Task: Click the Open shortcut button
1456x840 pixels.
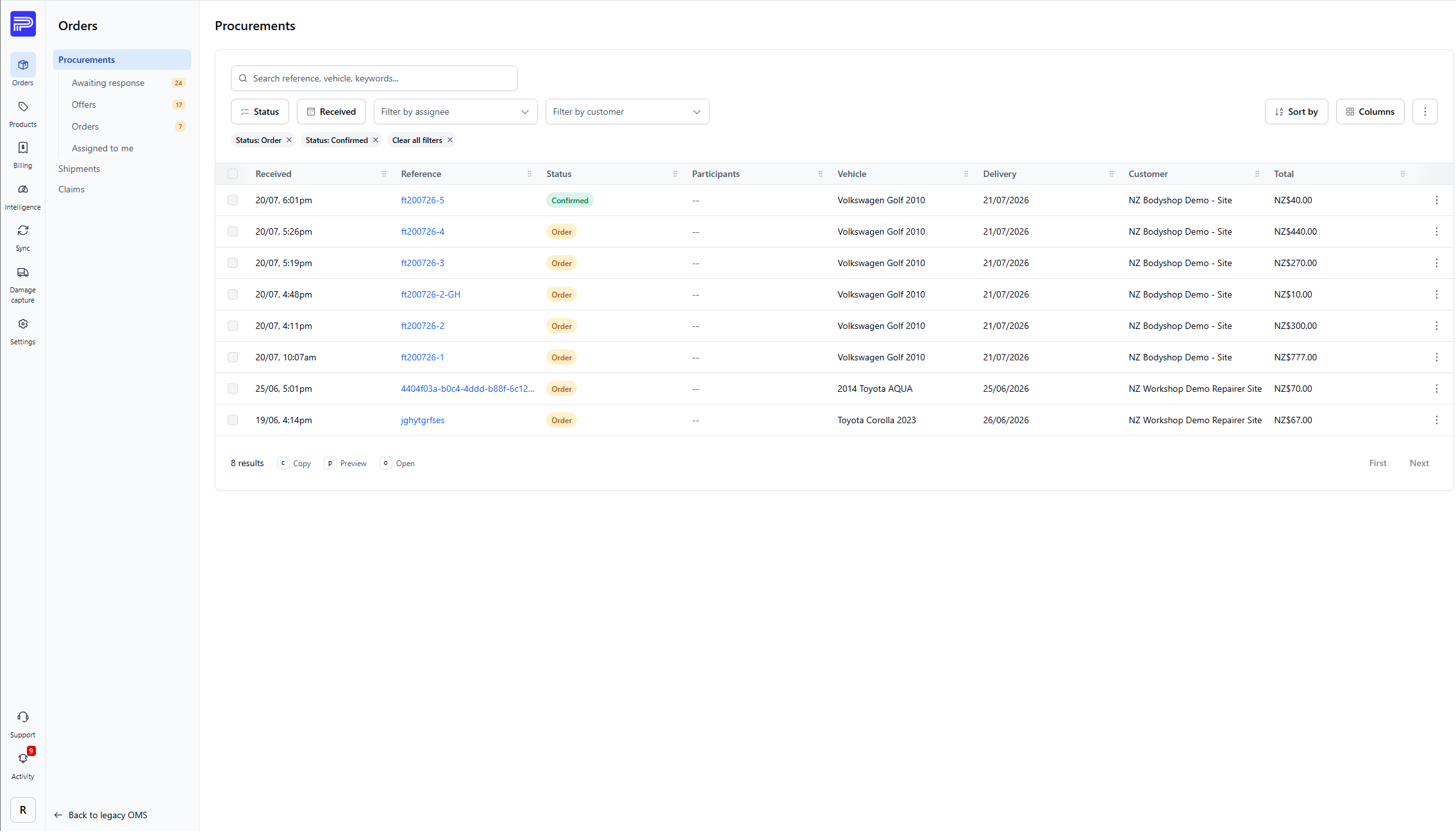Action: point(397,463)
